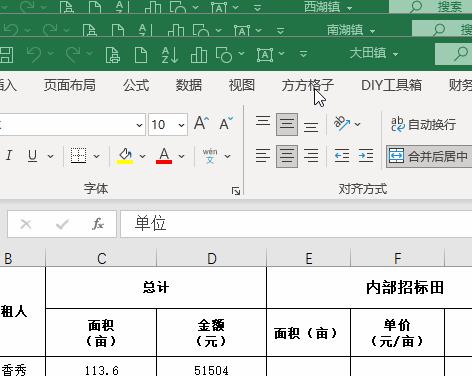
Task: Click the chart icon in the 南湖镇 window toolbar
Action: 176,31
